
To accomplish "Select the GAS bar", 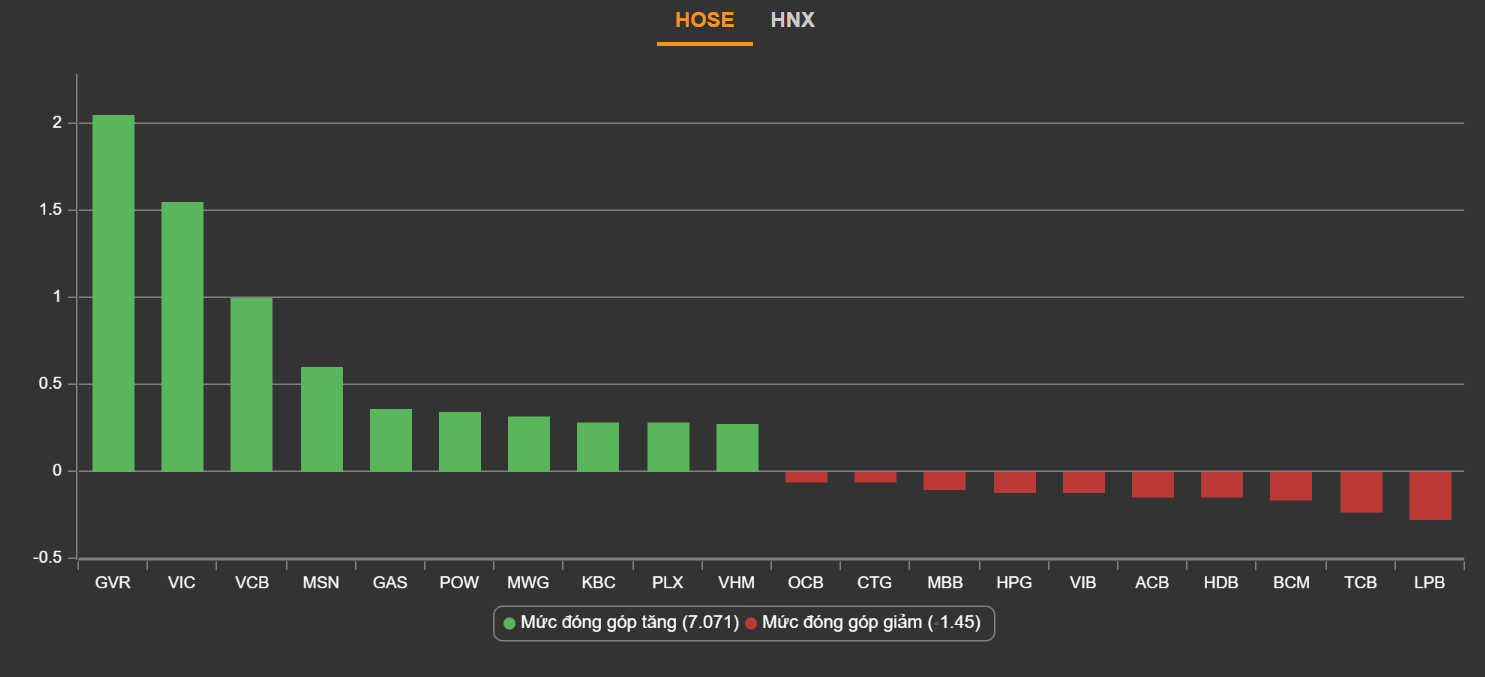I will coord(390,440).
